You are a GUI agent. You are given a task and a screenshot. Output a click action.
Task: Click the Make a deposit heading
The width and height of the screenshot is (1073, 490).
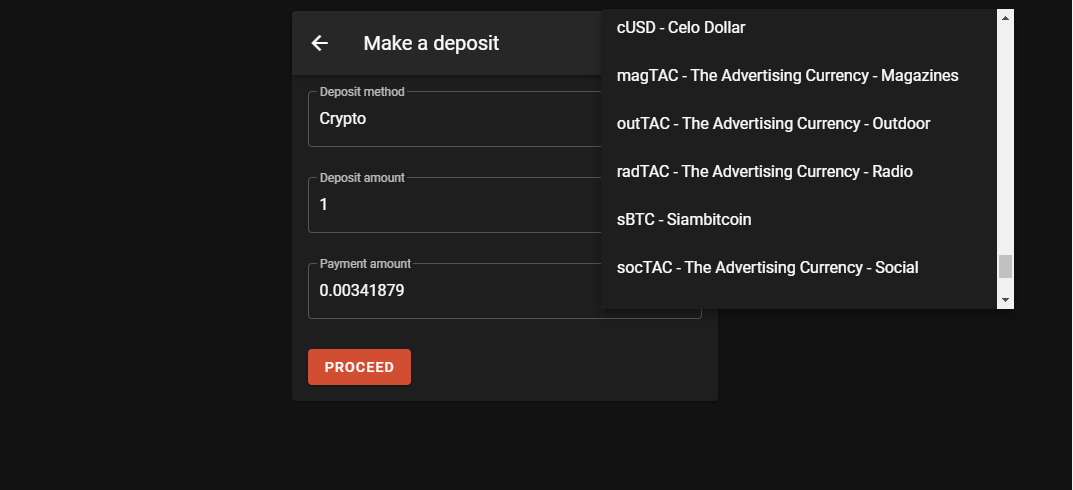(431, 43)
